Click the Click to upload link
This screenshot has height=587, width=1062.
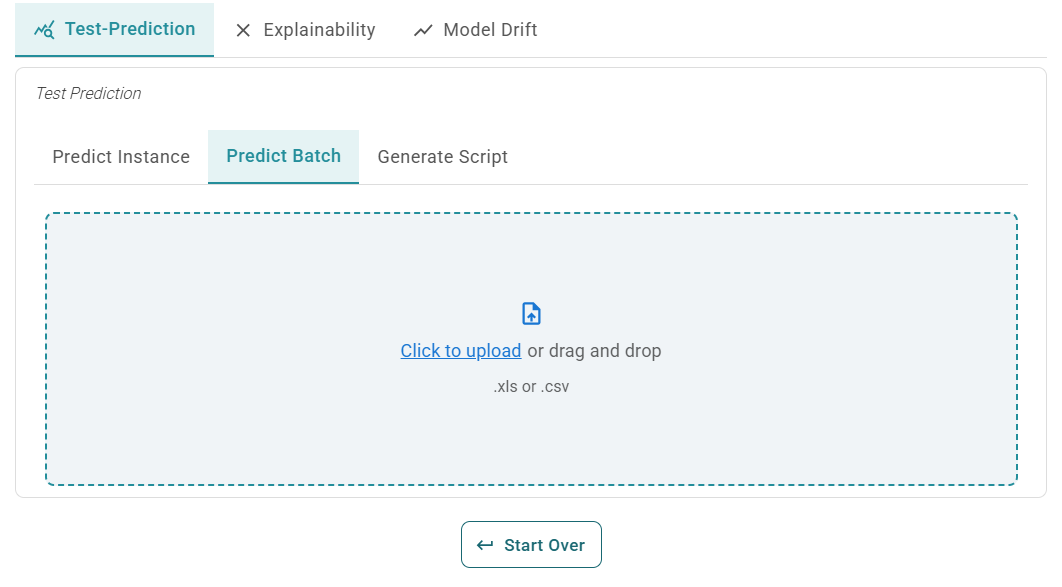460,351
